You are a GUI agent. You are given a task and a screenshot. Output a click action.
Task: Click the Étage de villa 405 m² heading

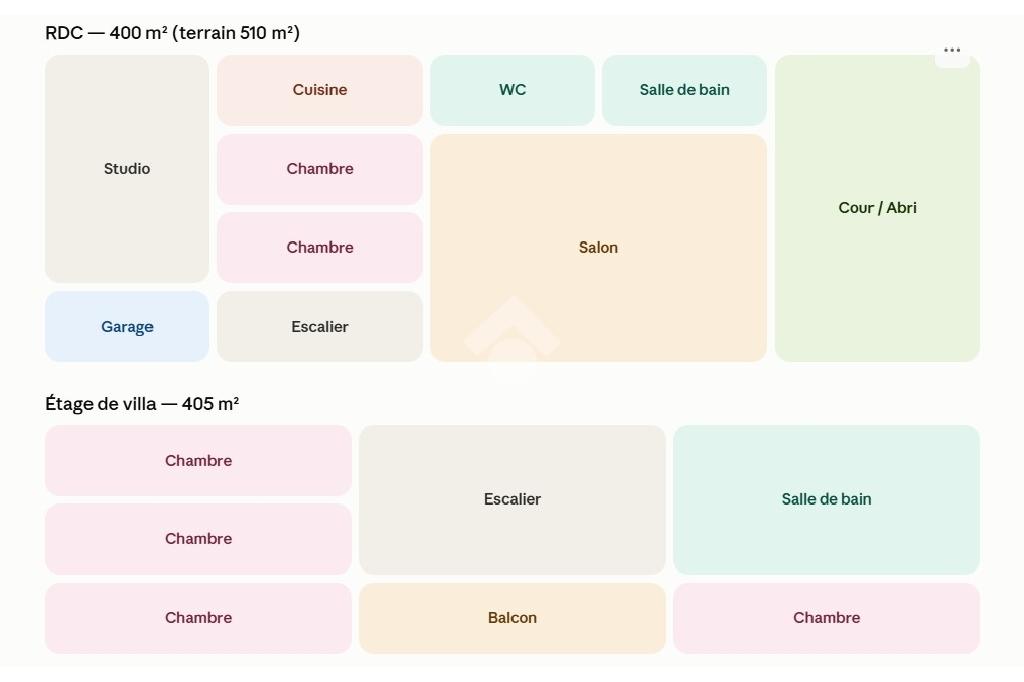tap(142, 404)
